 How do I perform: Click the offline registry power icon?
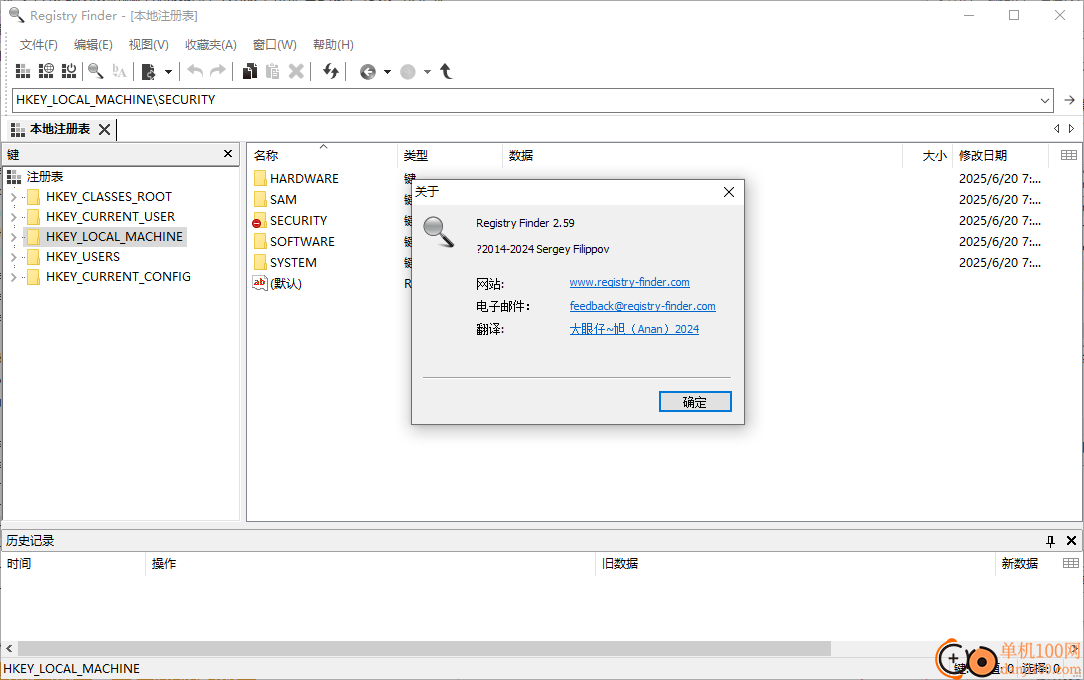(x=69, y=71)
